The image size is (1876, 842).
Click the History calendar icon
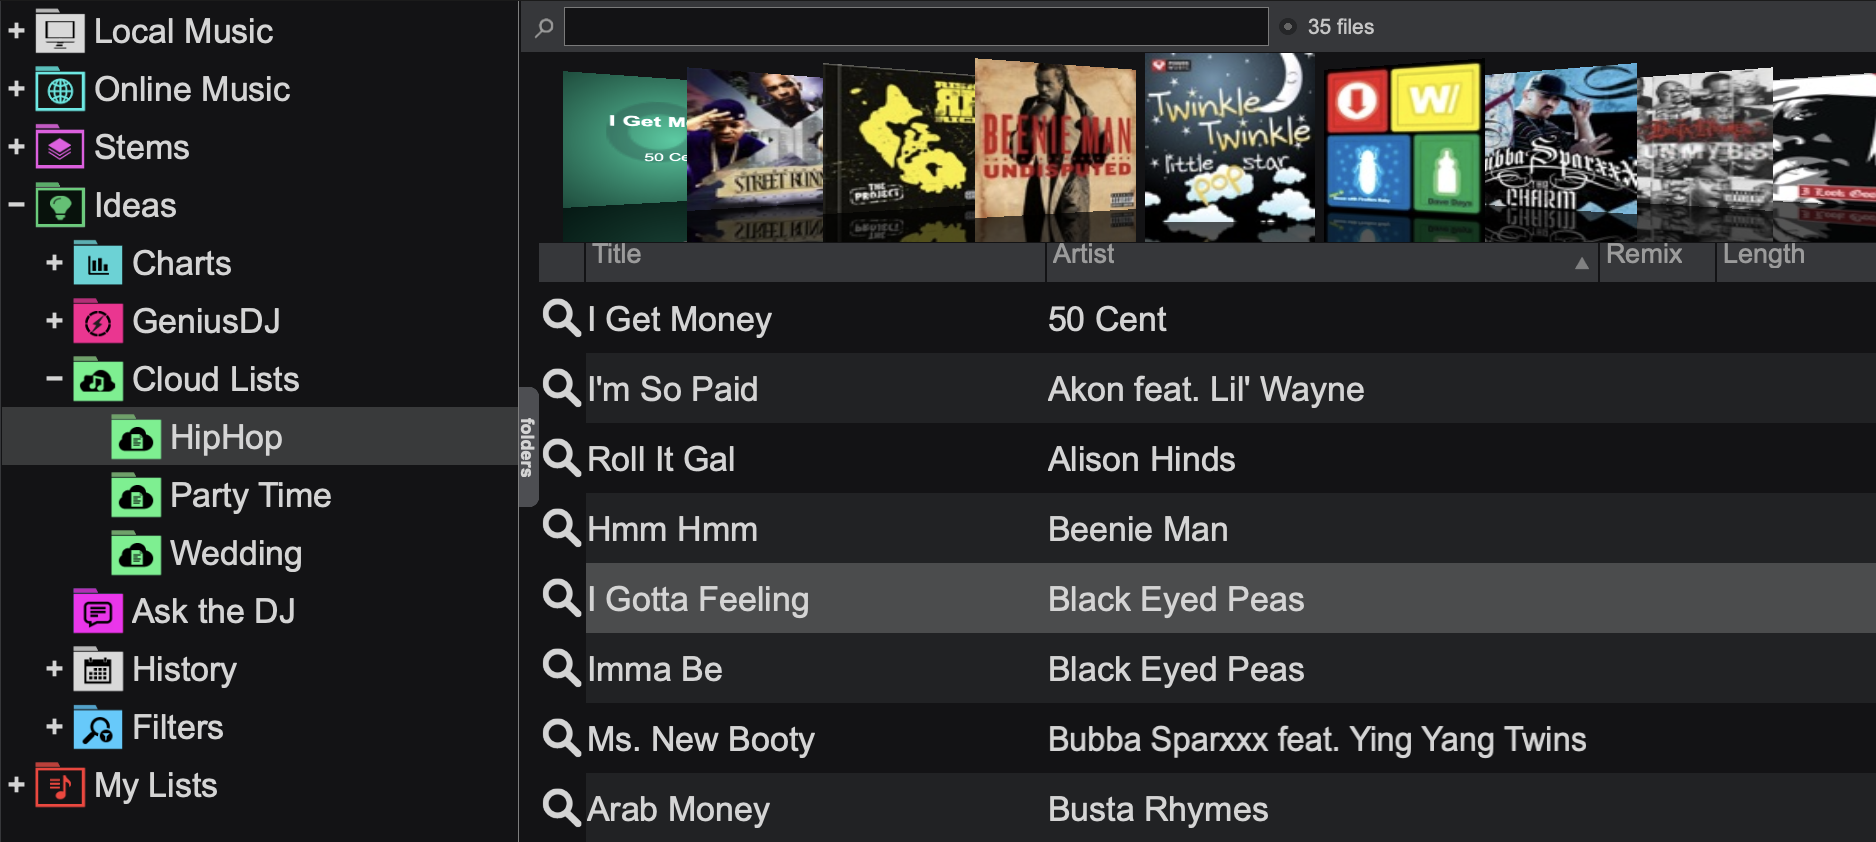(98, 670)
